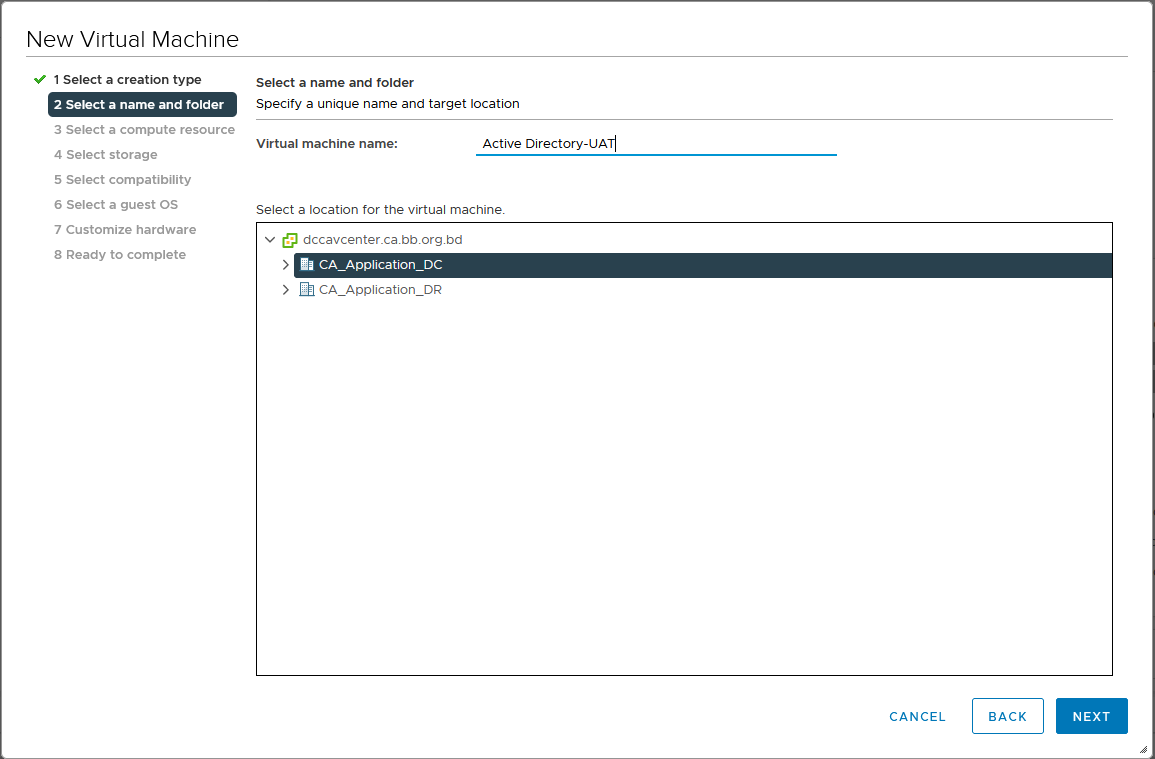1155x759 pixels.
Task: Click the 'New Virtual Machine' dialog title
Action: pyautogui.click(x=133, y=39)
